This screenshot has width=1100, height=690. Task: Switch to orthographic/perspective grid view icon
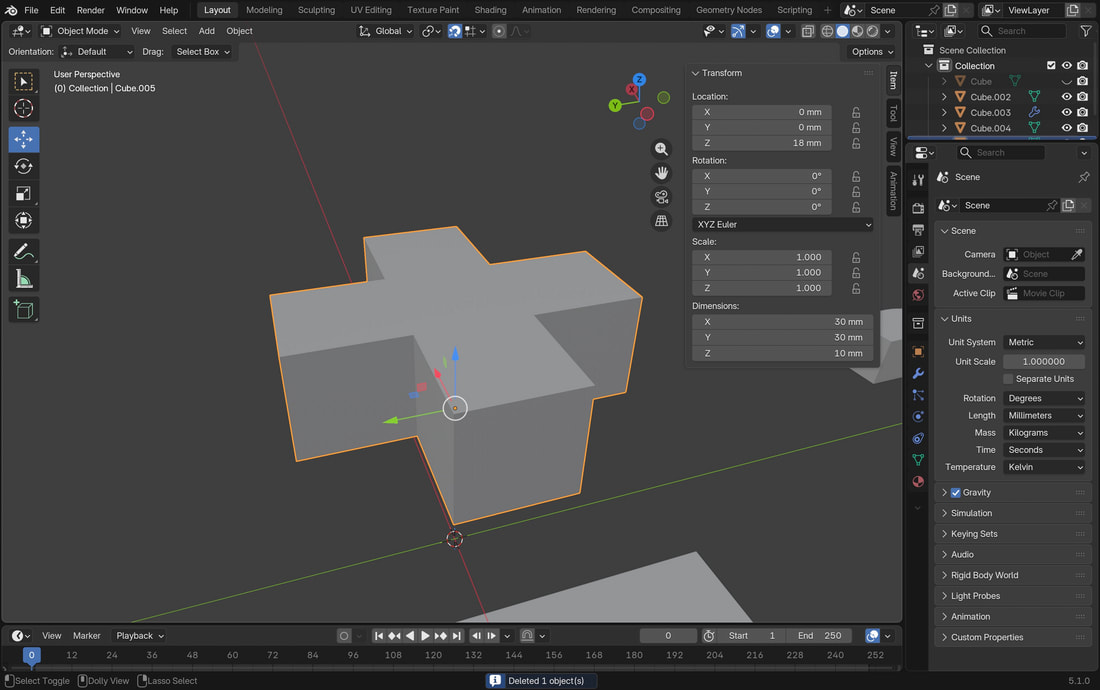pos(661,221)
